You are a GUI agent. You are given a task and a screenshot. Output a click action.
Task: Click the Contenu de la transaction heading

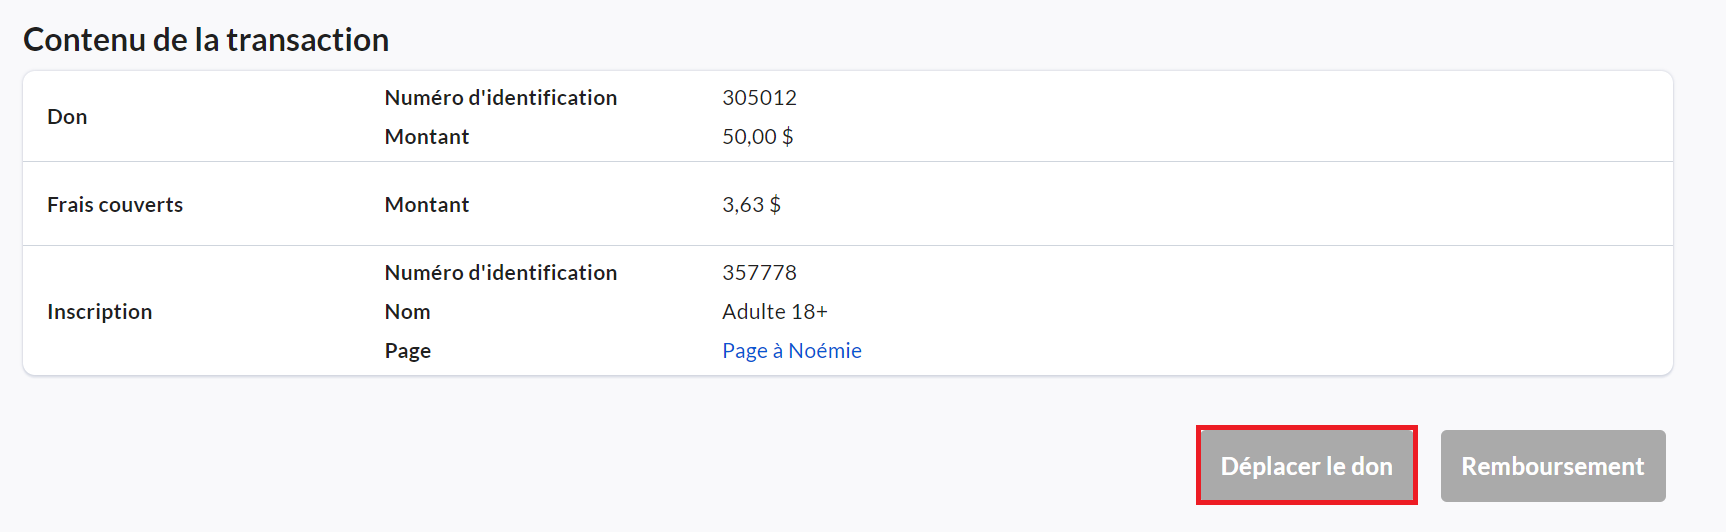coord(206,40)
